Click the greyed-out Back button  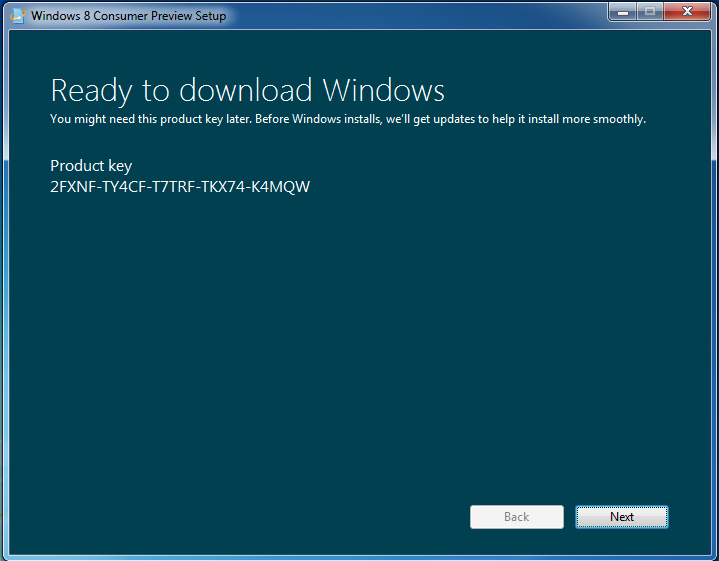pos(516,517)
